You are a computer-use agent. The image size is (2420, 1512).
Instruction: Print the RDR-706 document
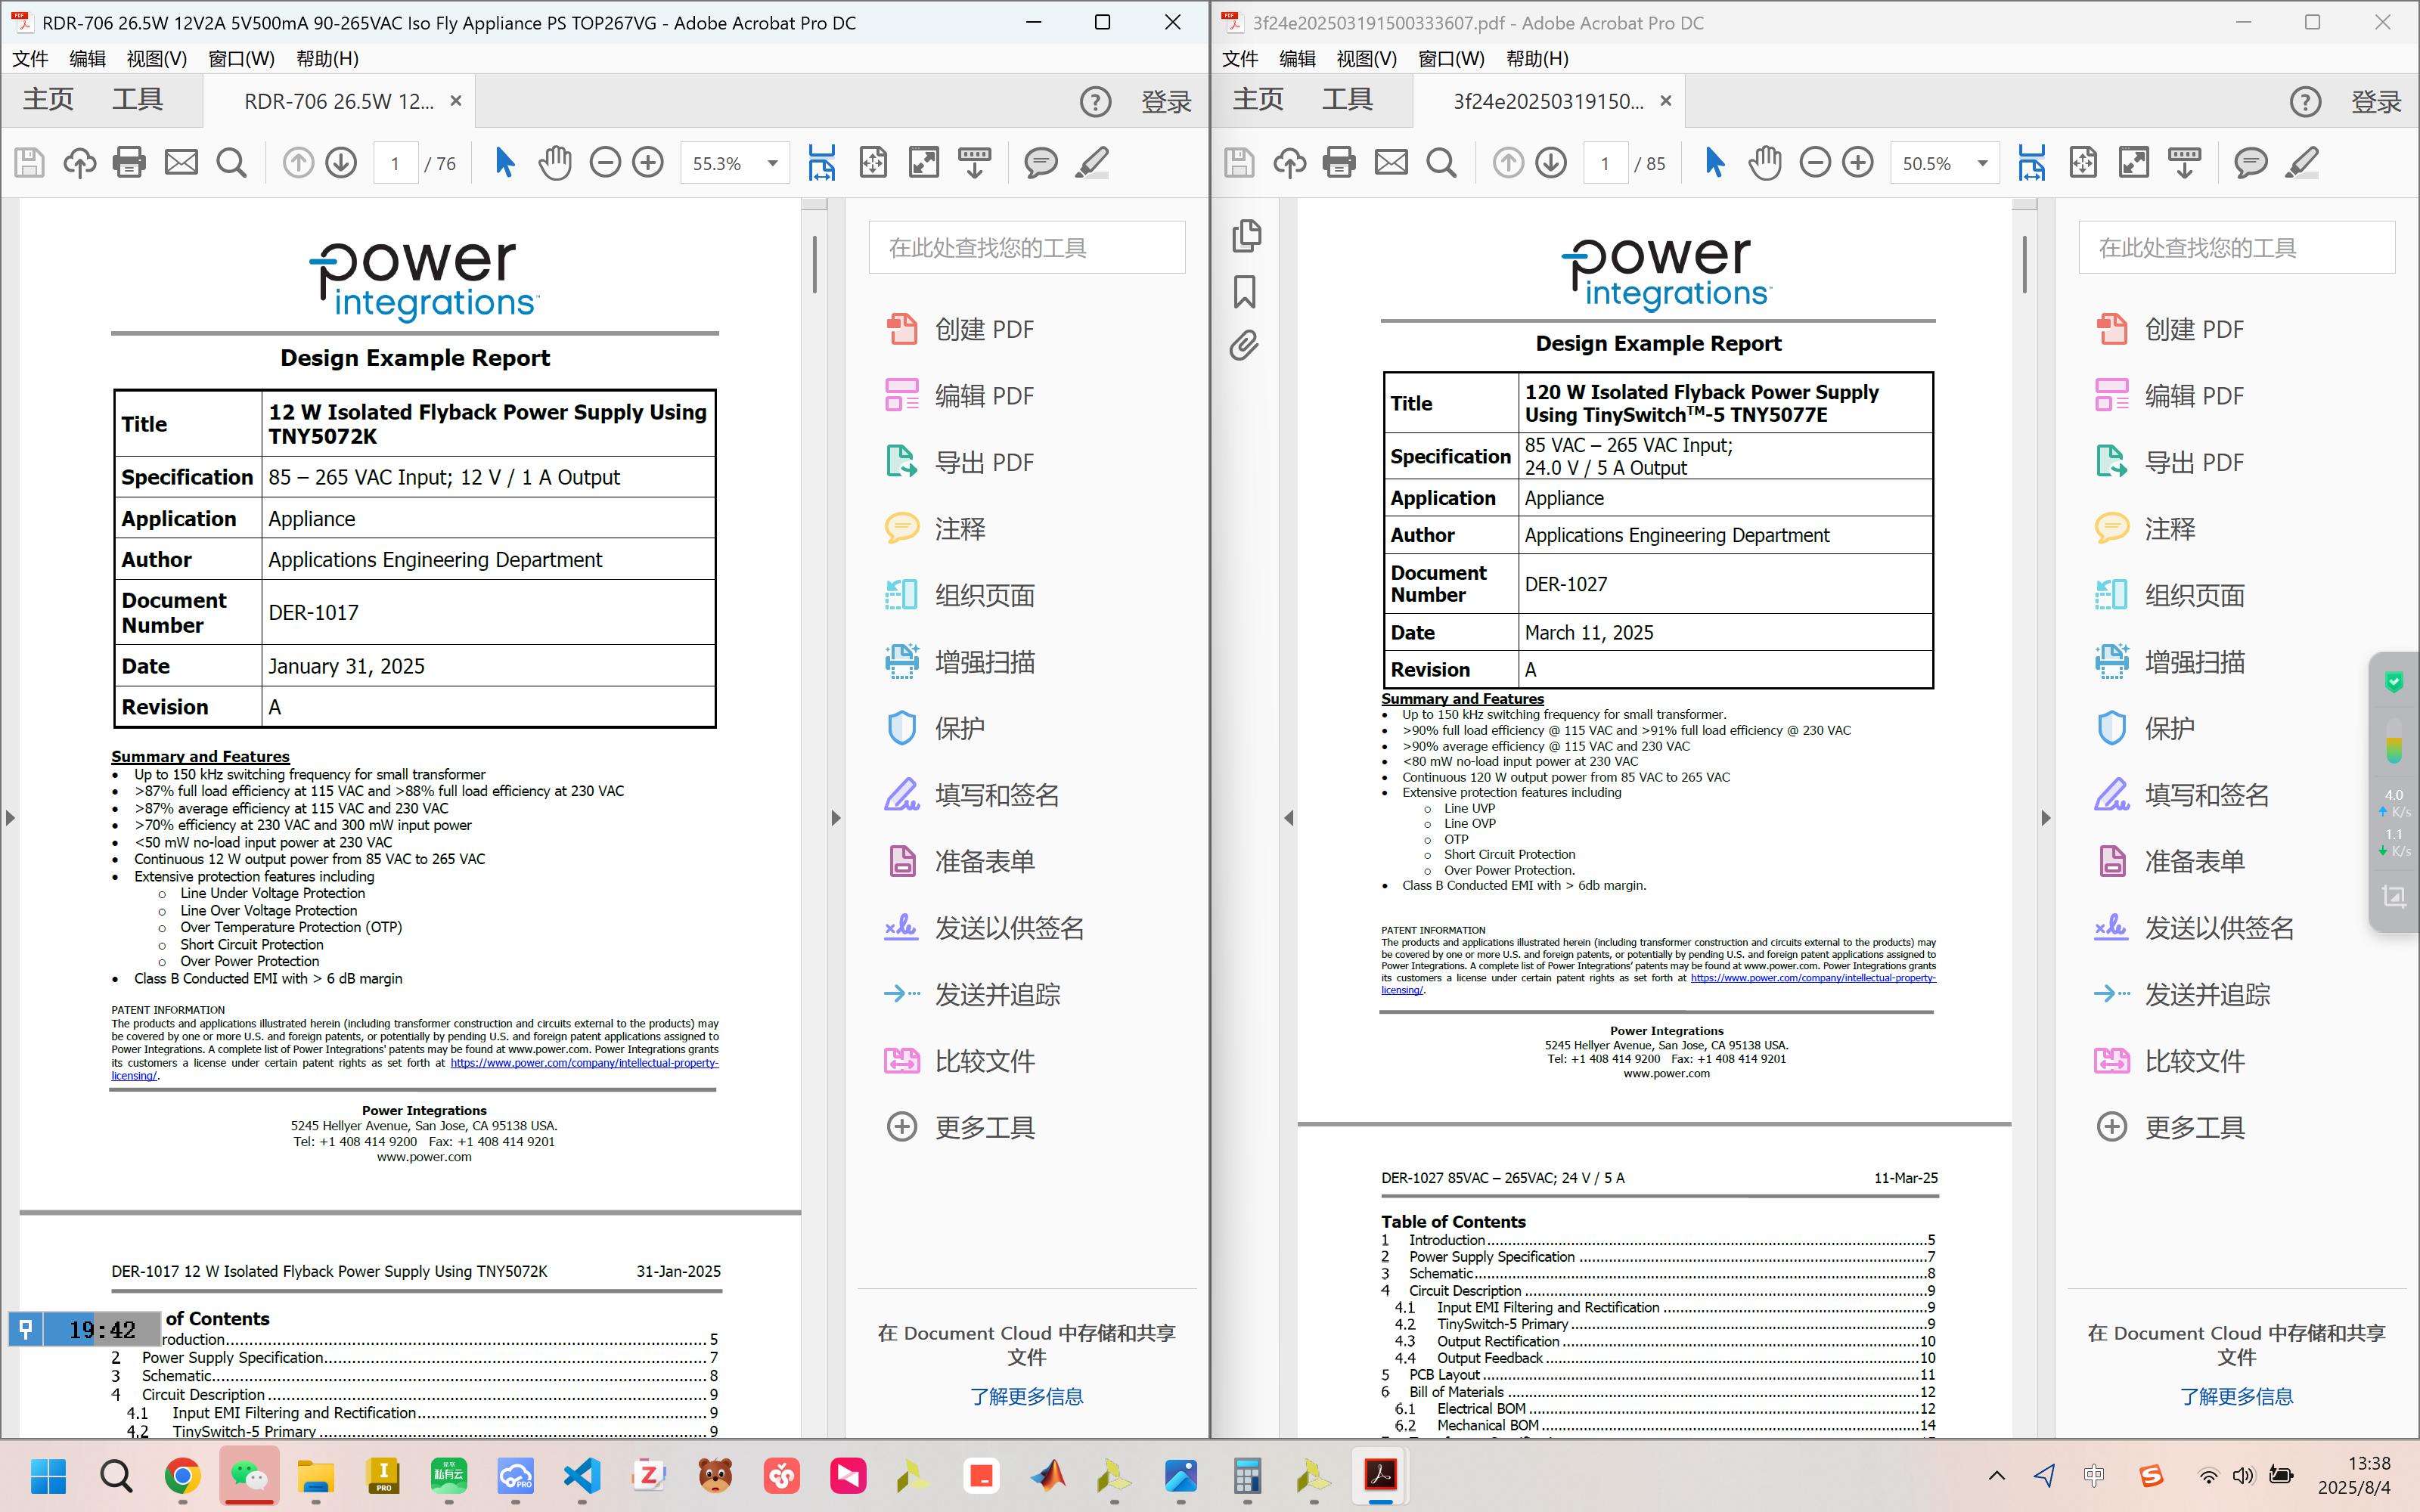[x=129, y=162]
